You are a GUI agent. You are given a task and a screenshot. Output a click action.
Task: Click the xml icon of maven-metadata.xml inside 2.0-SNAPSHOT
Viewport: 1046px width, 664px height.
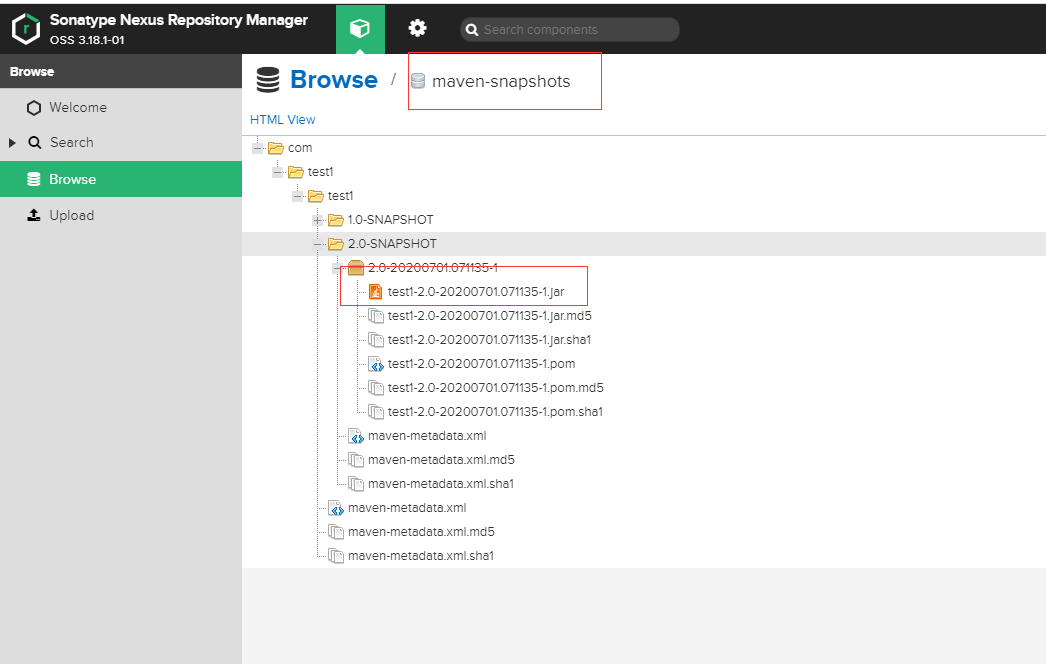click(x=356, y=436)
